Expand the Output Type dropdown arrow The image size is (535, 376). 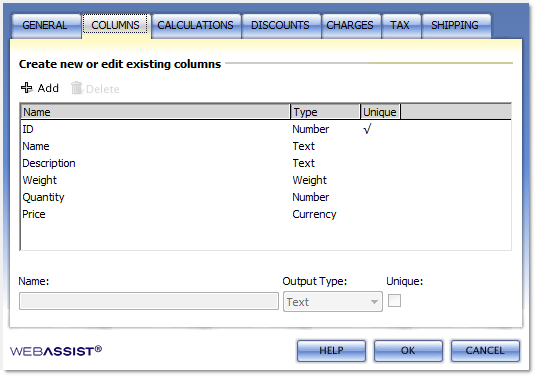374,302
